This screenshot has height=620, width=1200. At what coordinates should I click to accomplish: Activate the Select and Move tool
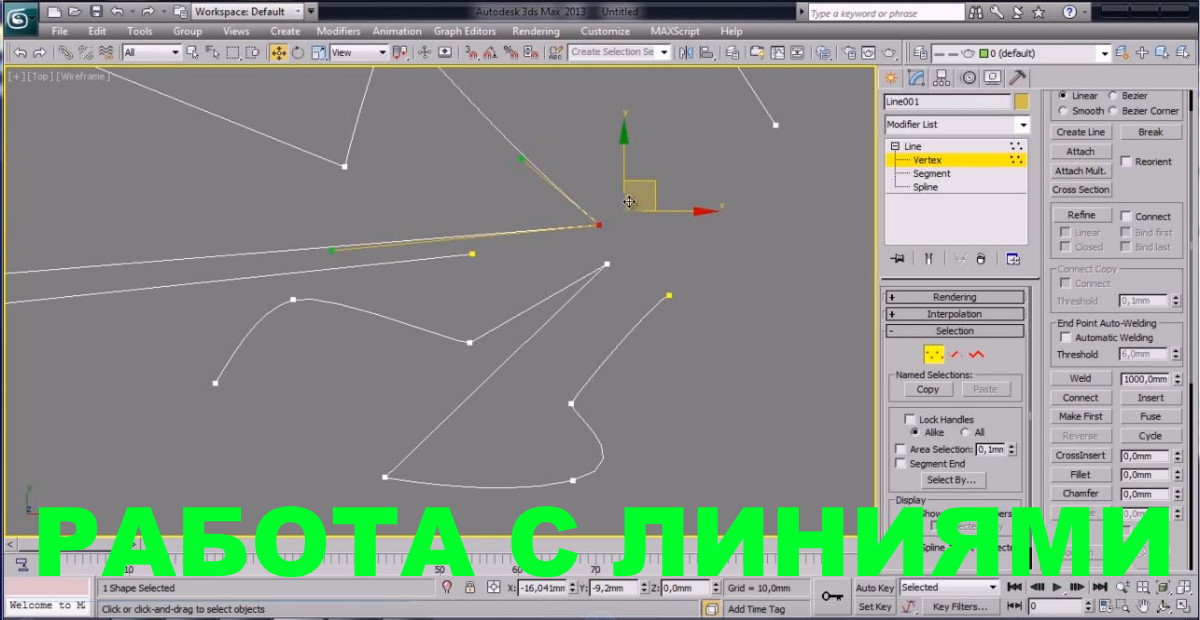[x=278, y=52]
